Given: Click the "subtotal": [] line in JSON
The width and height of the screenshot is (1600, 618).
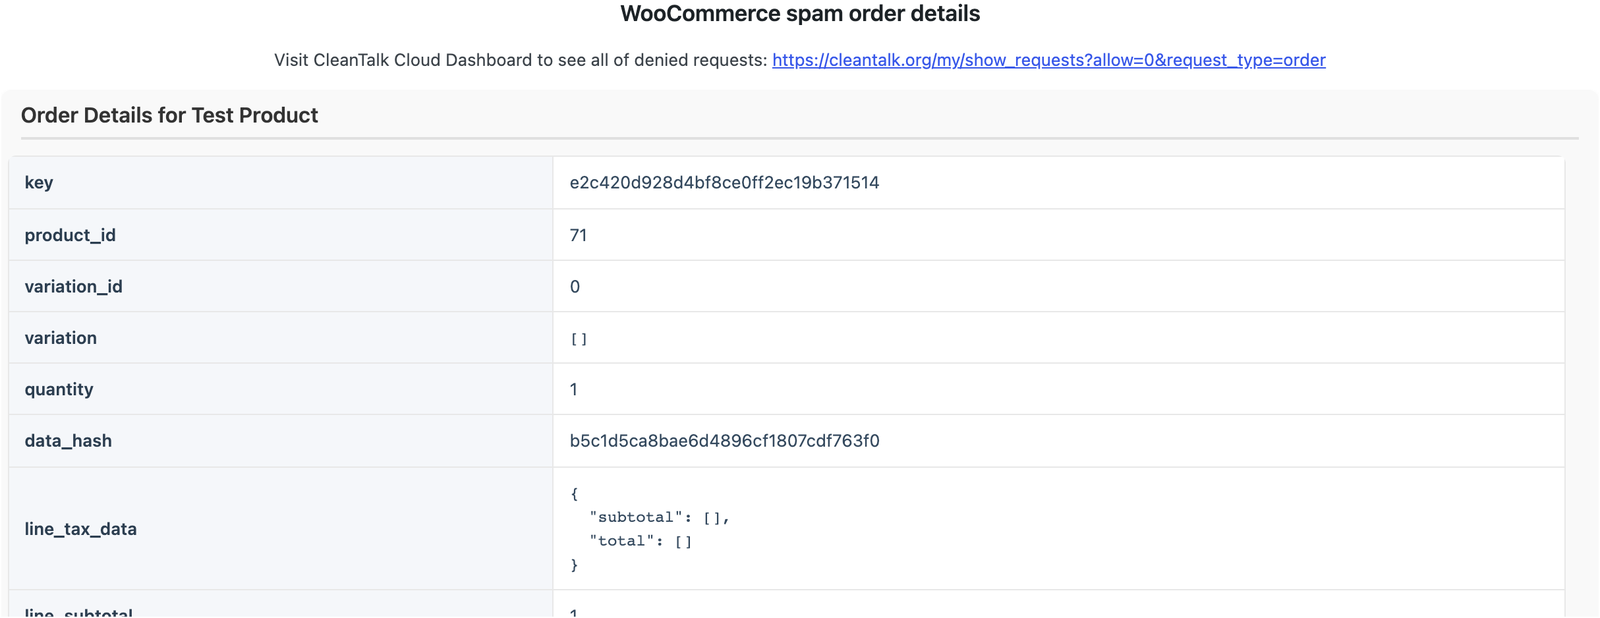Looking at the screenshot, I should pyautogui.click(x=660, y=517).
